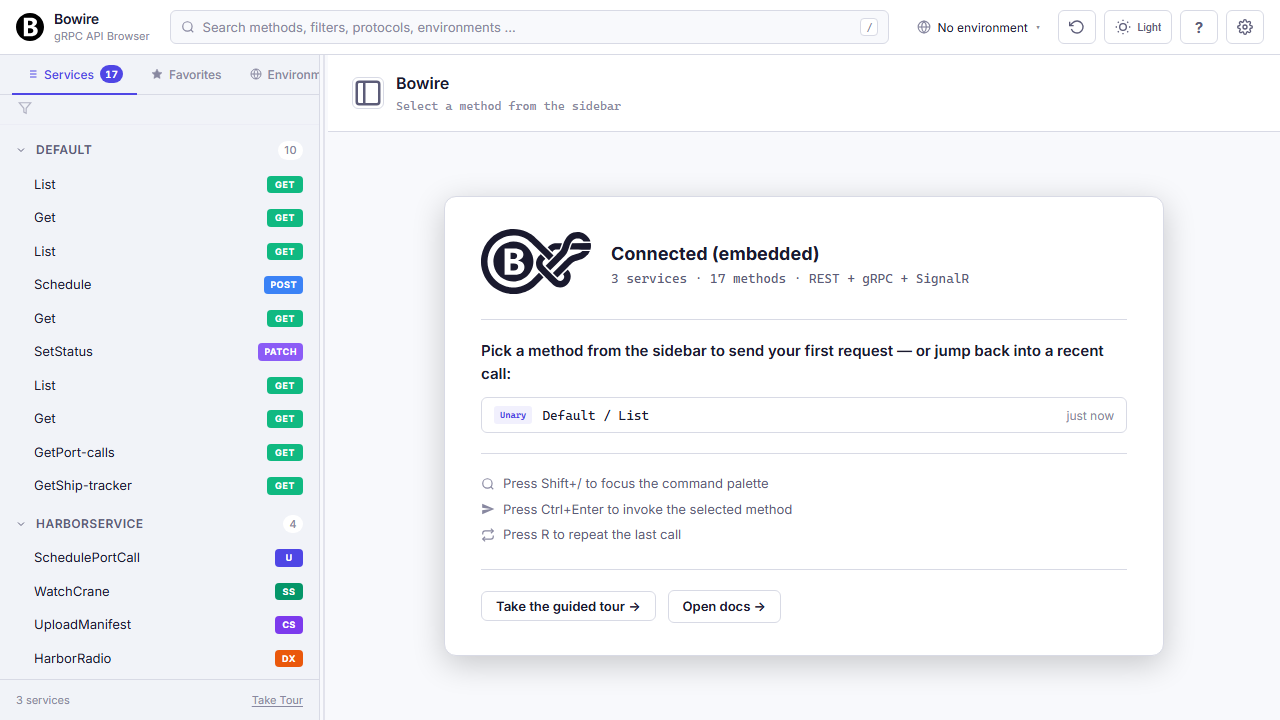Click the funnel filter icon in sidebar
This screenshot has height=720, width=1280.
(25, 108)
